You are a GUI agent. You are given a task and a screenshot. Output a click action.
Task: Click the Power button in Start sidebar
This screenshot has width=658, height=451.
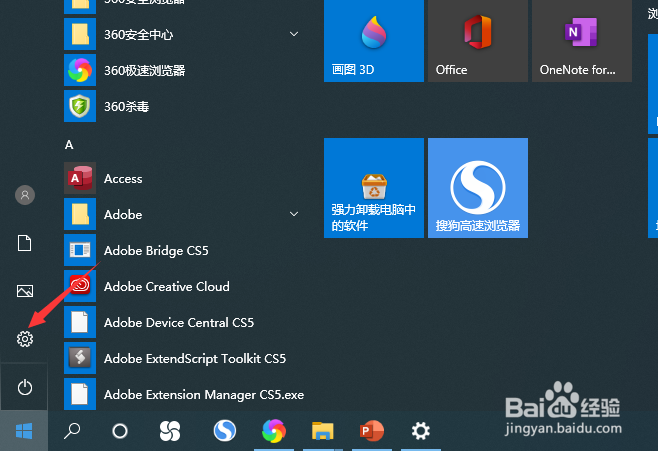click(25, 387)
